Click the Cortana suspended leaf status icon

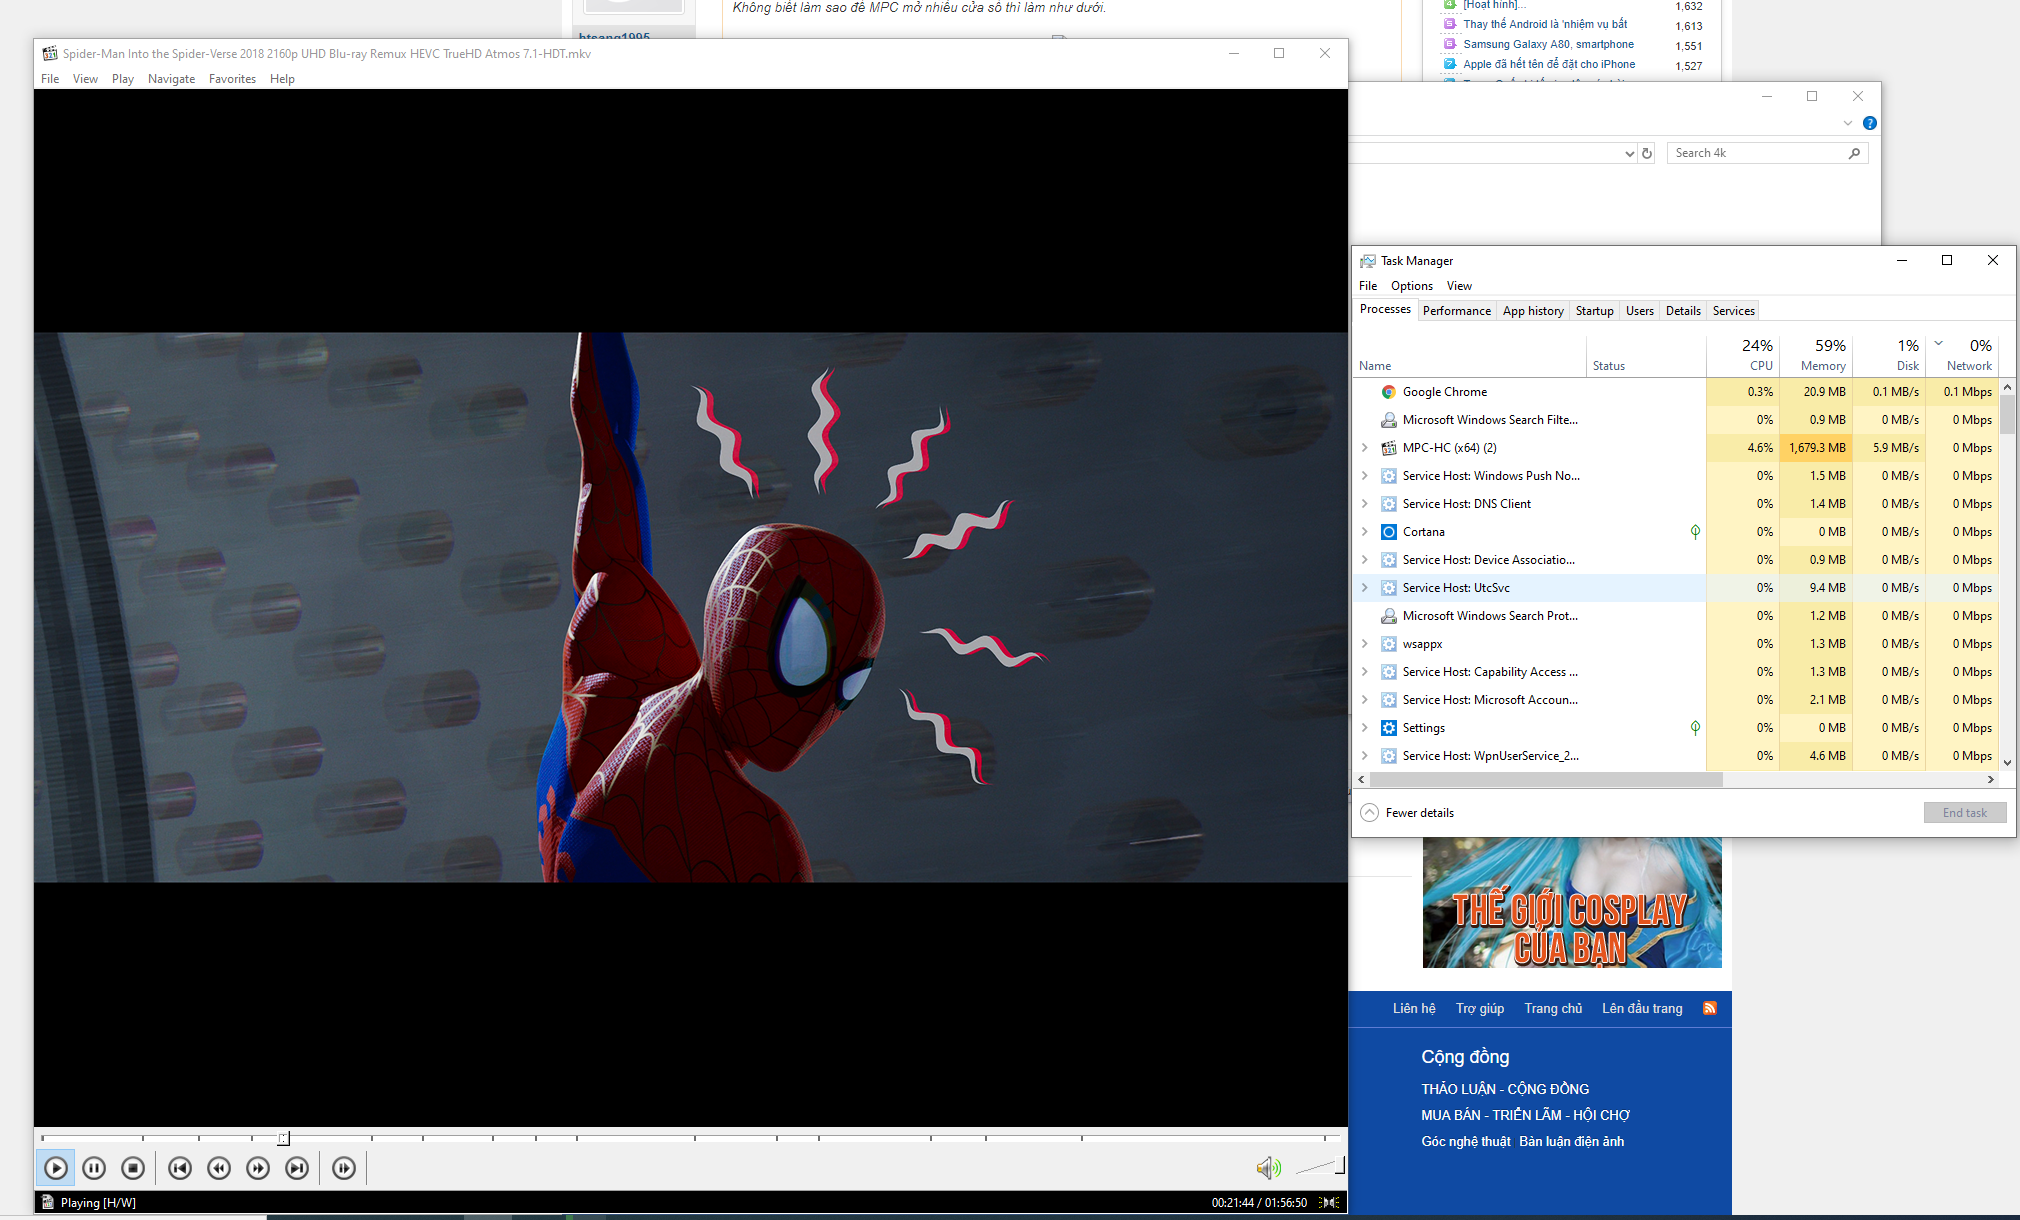pyautogui.click(x=1695, y=532)
